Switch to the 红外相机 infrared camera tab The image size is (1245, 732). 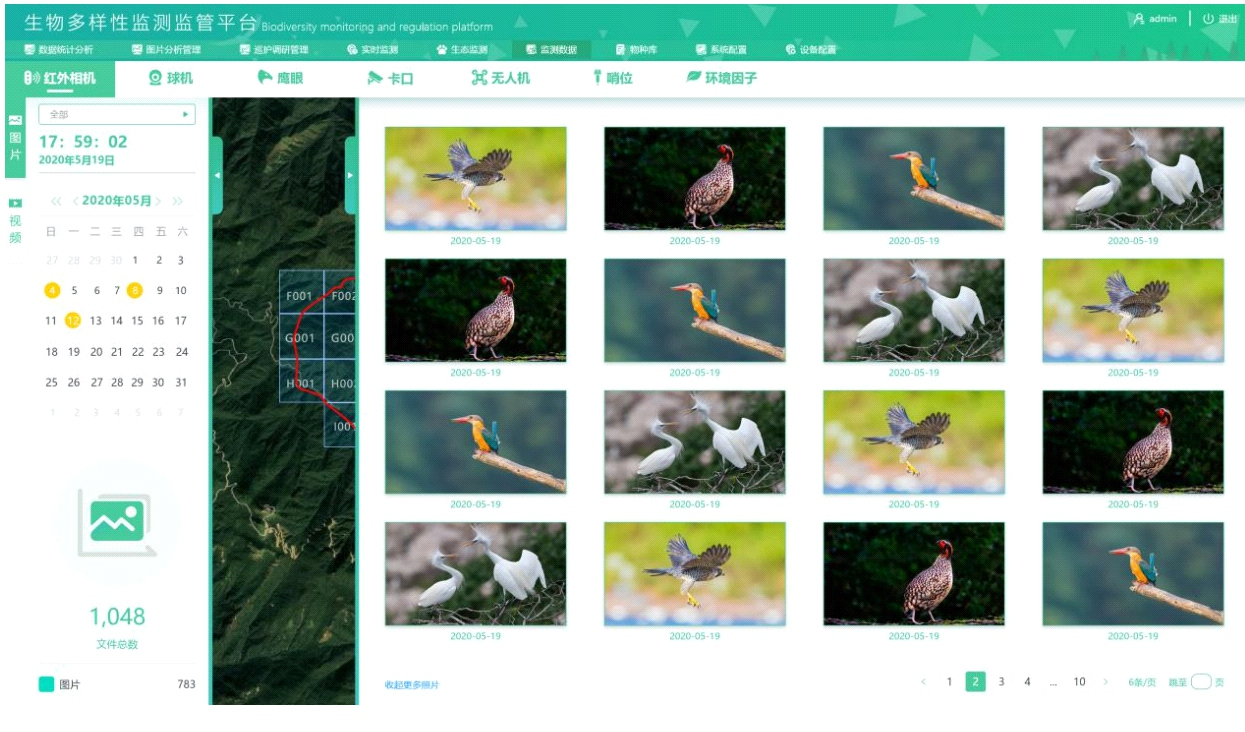coord(59,78)
